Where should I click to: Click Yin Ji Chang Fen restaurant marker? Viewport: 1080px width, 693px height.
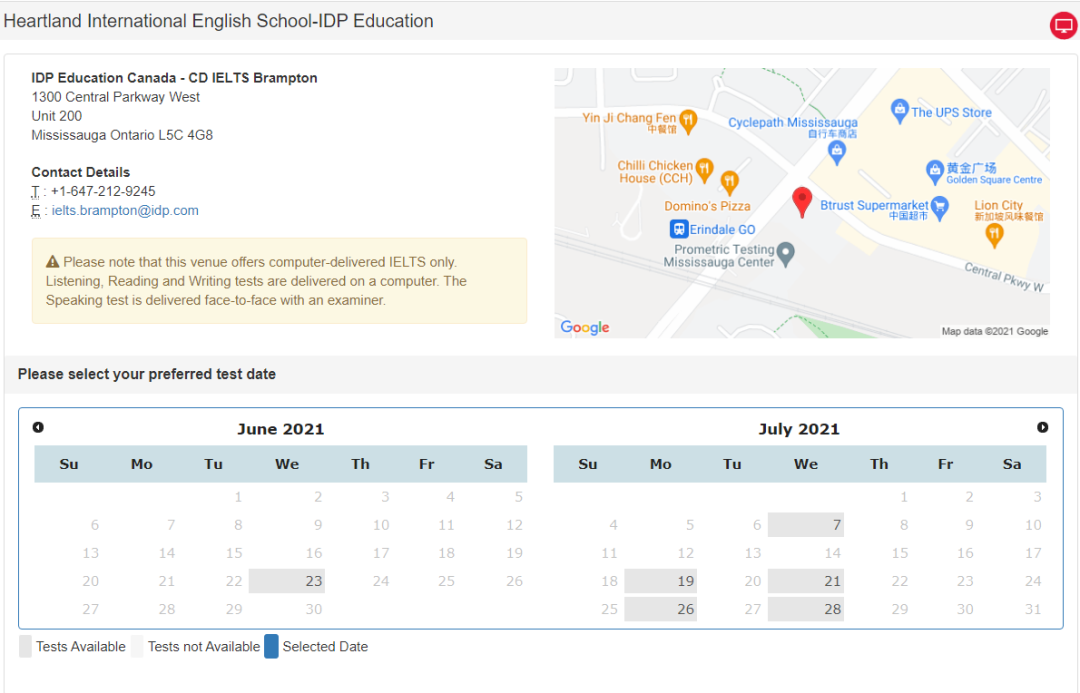pyautogui.click(x=688, y=121)
